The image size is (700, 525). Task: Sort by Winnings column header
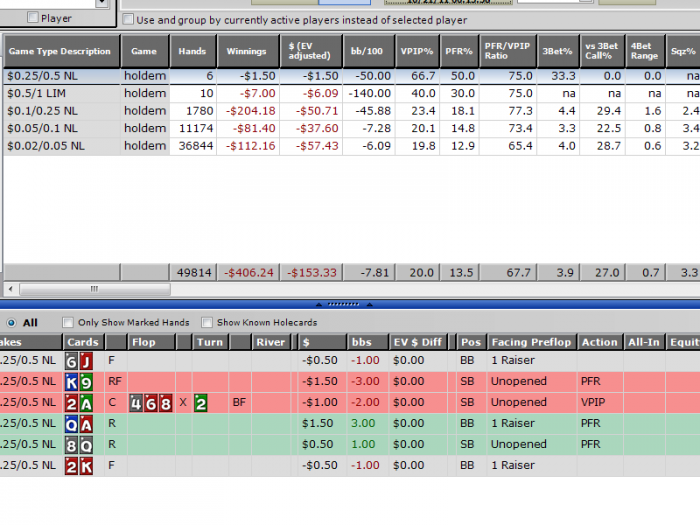pyautogui.click(x=248, y=51)
